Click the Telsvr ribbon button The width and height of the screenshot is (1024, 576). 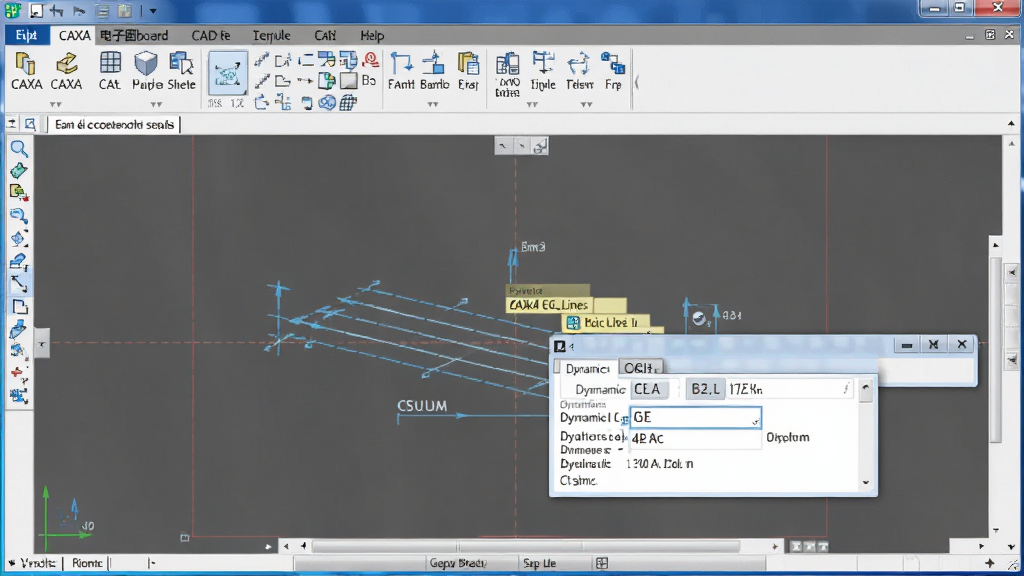pos(579,71)
